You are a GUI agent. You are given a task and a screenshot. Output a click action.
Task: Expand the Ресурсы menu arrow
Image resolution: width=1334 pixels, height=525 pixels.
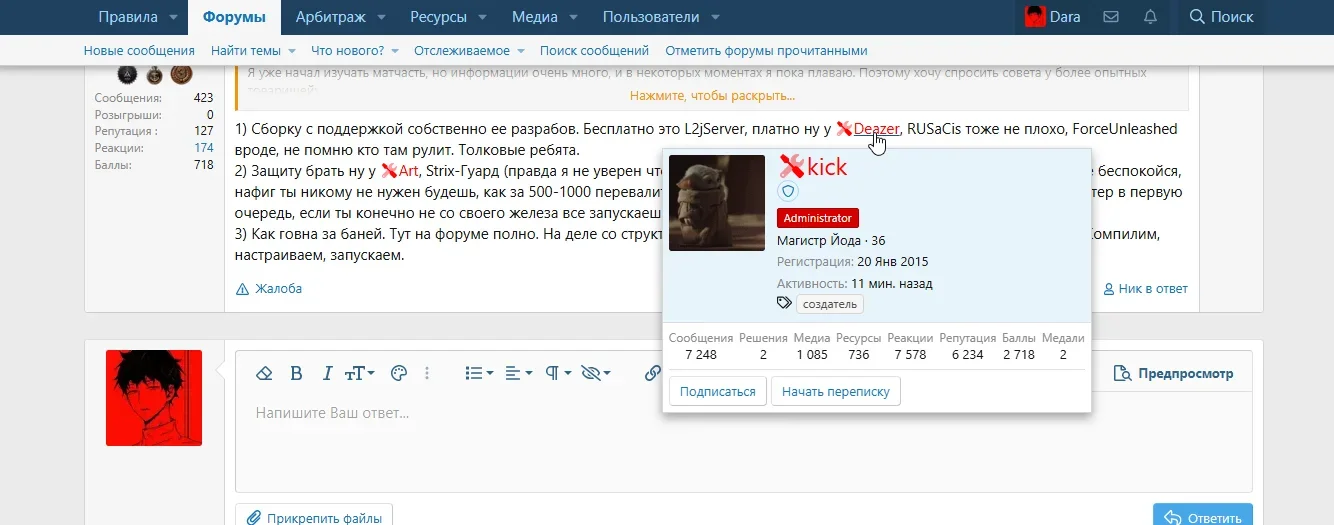pos(481,17)
